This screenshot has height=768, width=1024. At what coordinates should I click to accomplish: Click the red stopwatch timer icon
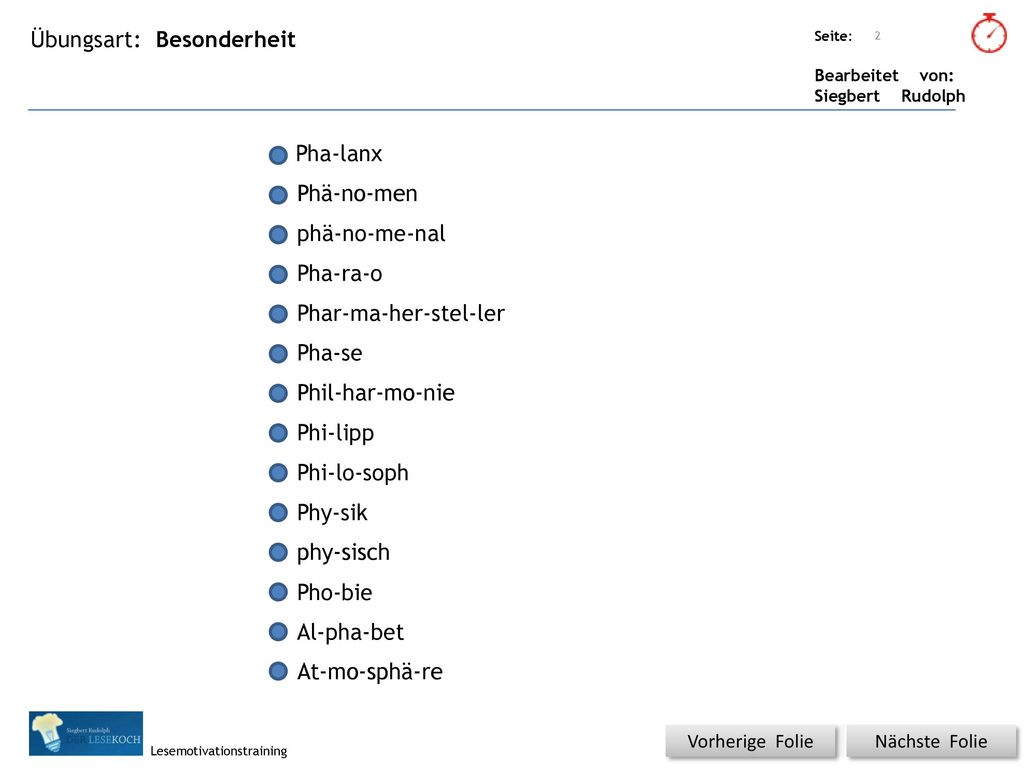[989, 33]
